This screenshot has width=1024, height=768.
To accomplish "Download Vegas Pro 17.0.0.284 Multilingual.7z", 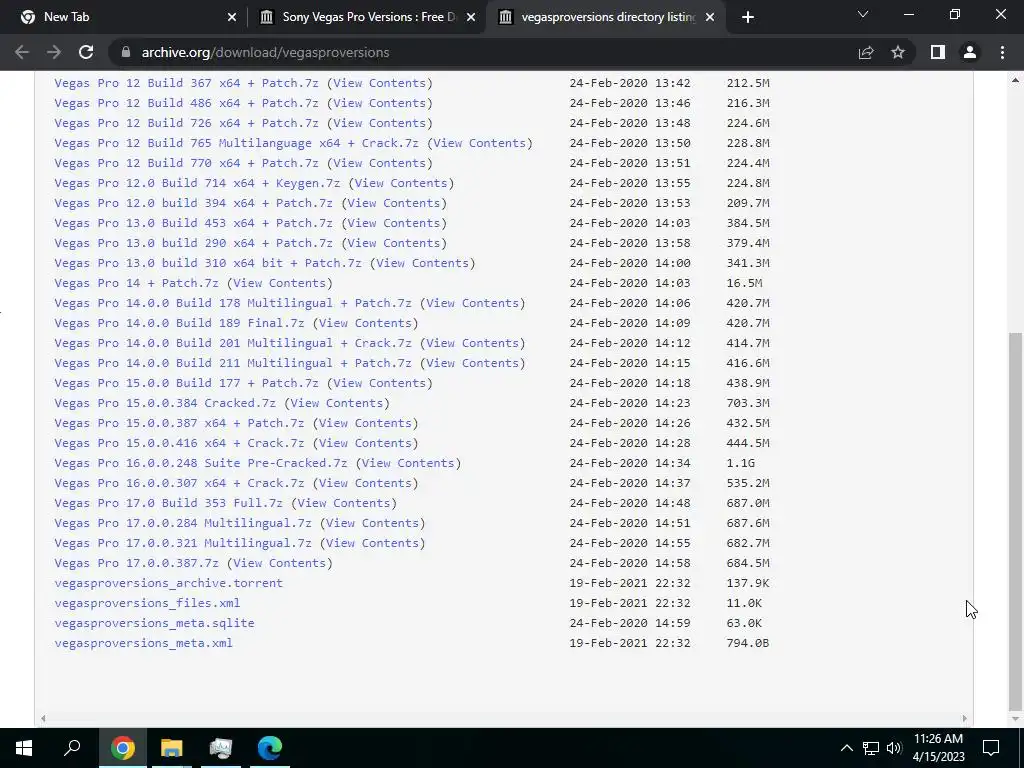I will tap(183, 523).
